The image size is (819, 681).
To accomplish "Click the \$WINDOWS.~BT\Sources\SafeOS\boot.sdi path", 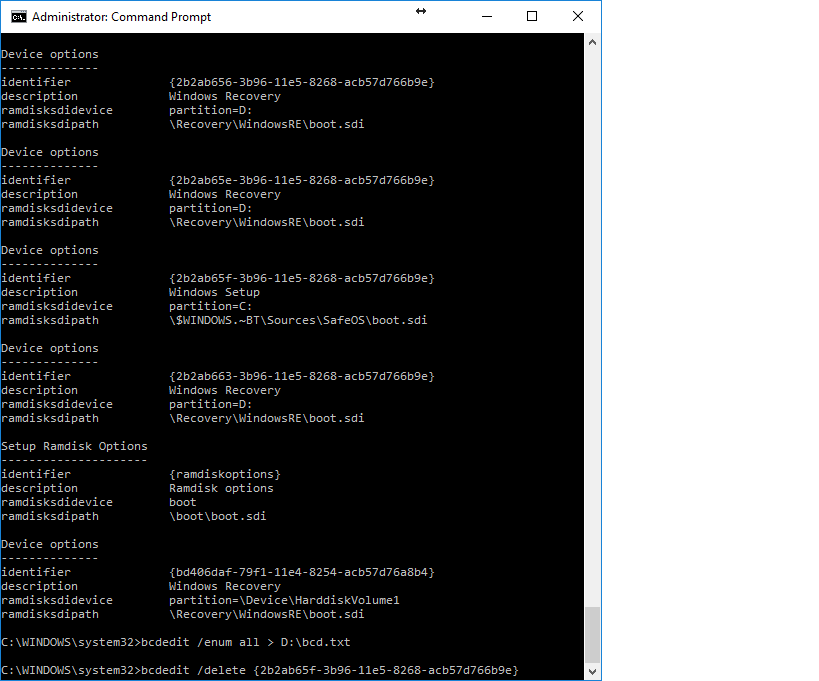I will (298, 320).
